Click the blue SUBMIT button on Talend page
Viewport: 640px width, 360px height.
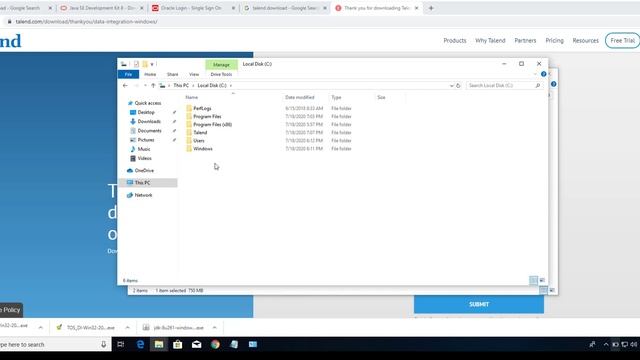click(479, 304)
